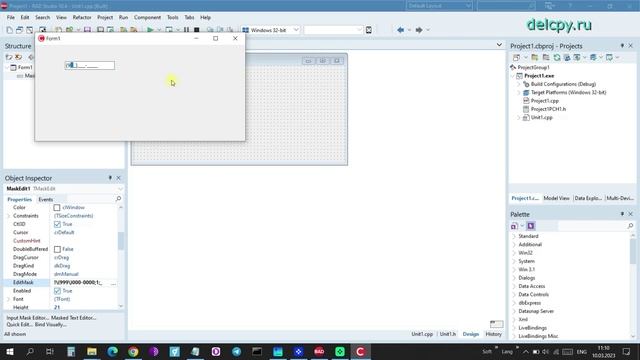The width and height of the screenshot is (640, 360).
Task: Click the Forward navigation arrow
Action: [x=419, y=30]
